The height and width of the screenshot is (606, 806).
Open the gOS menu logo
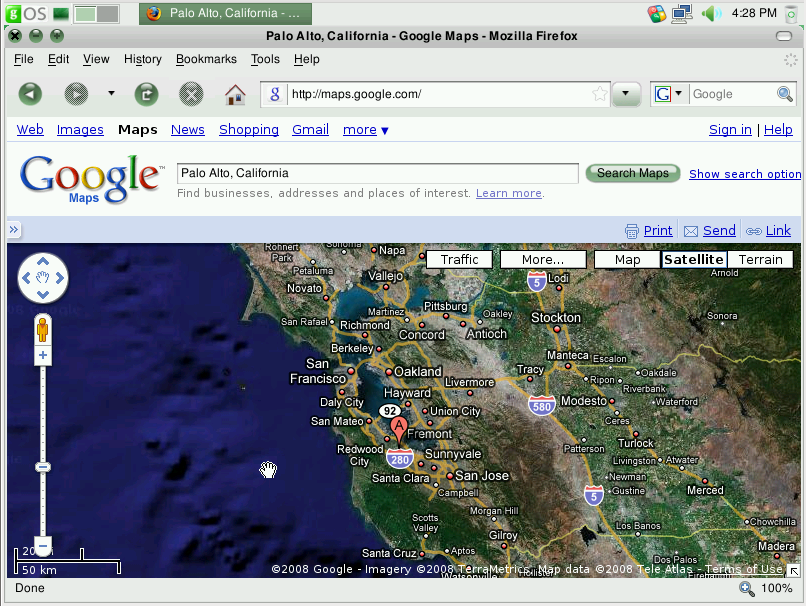27,13
